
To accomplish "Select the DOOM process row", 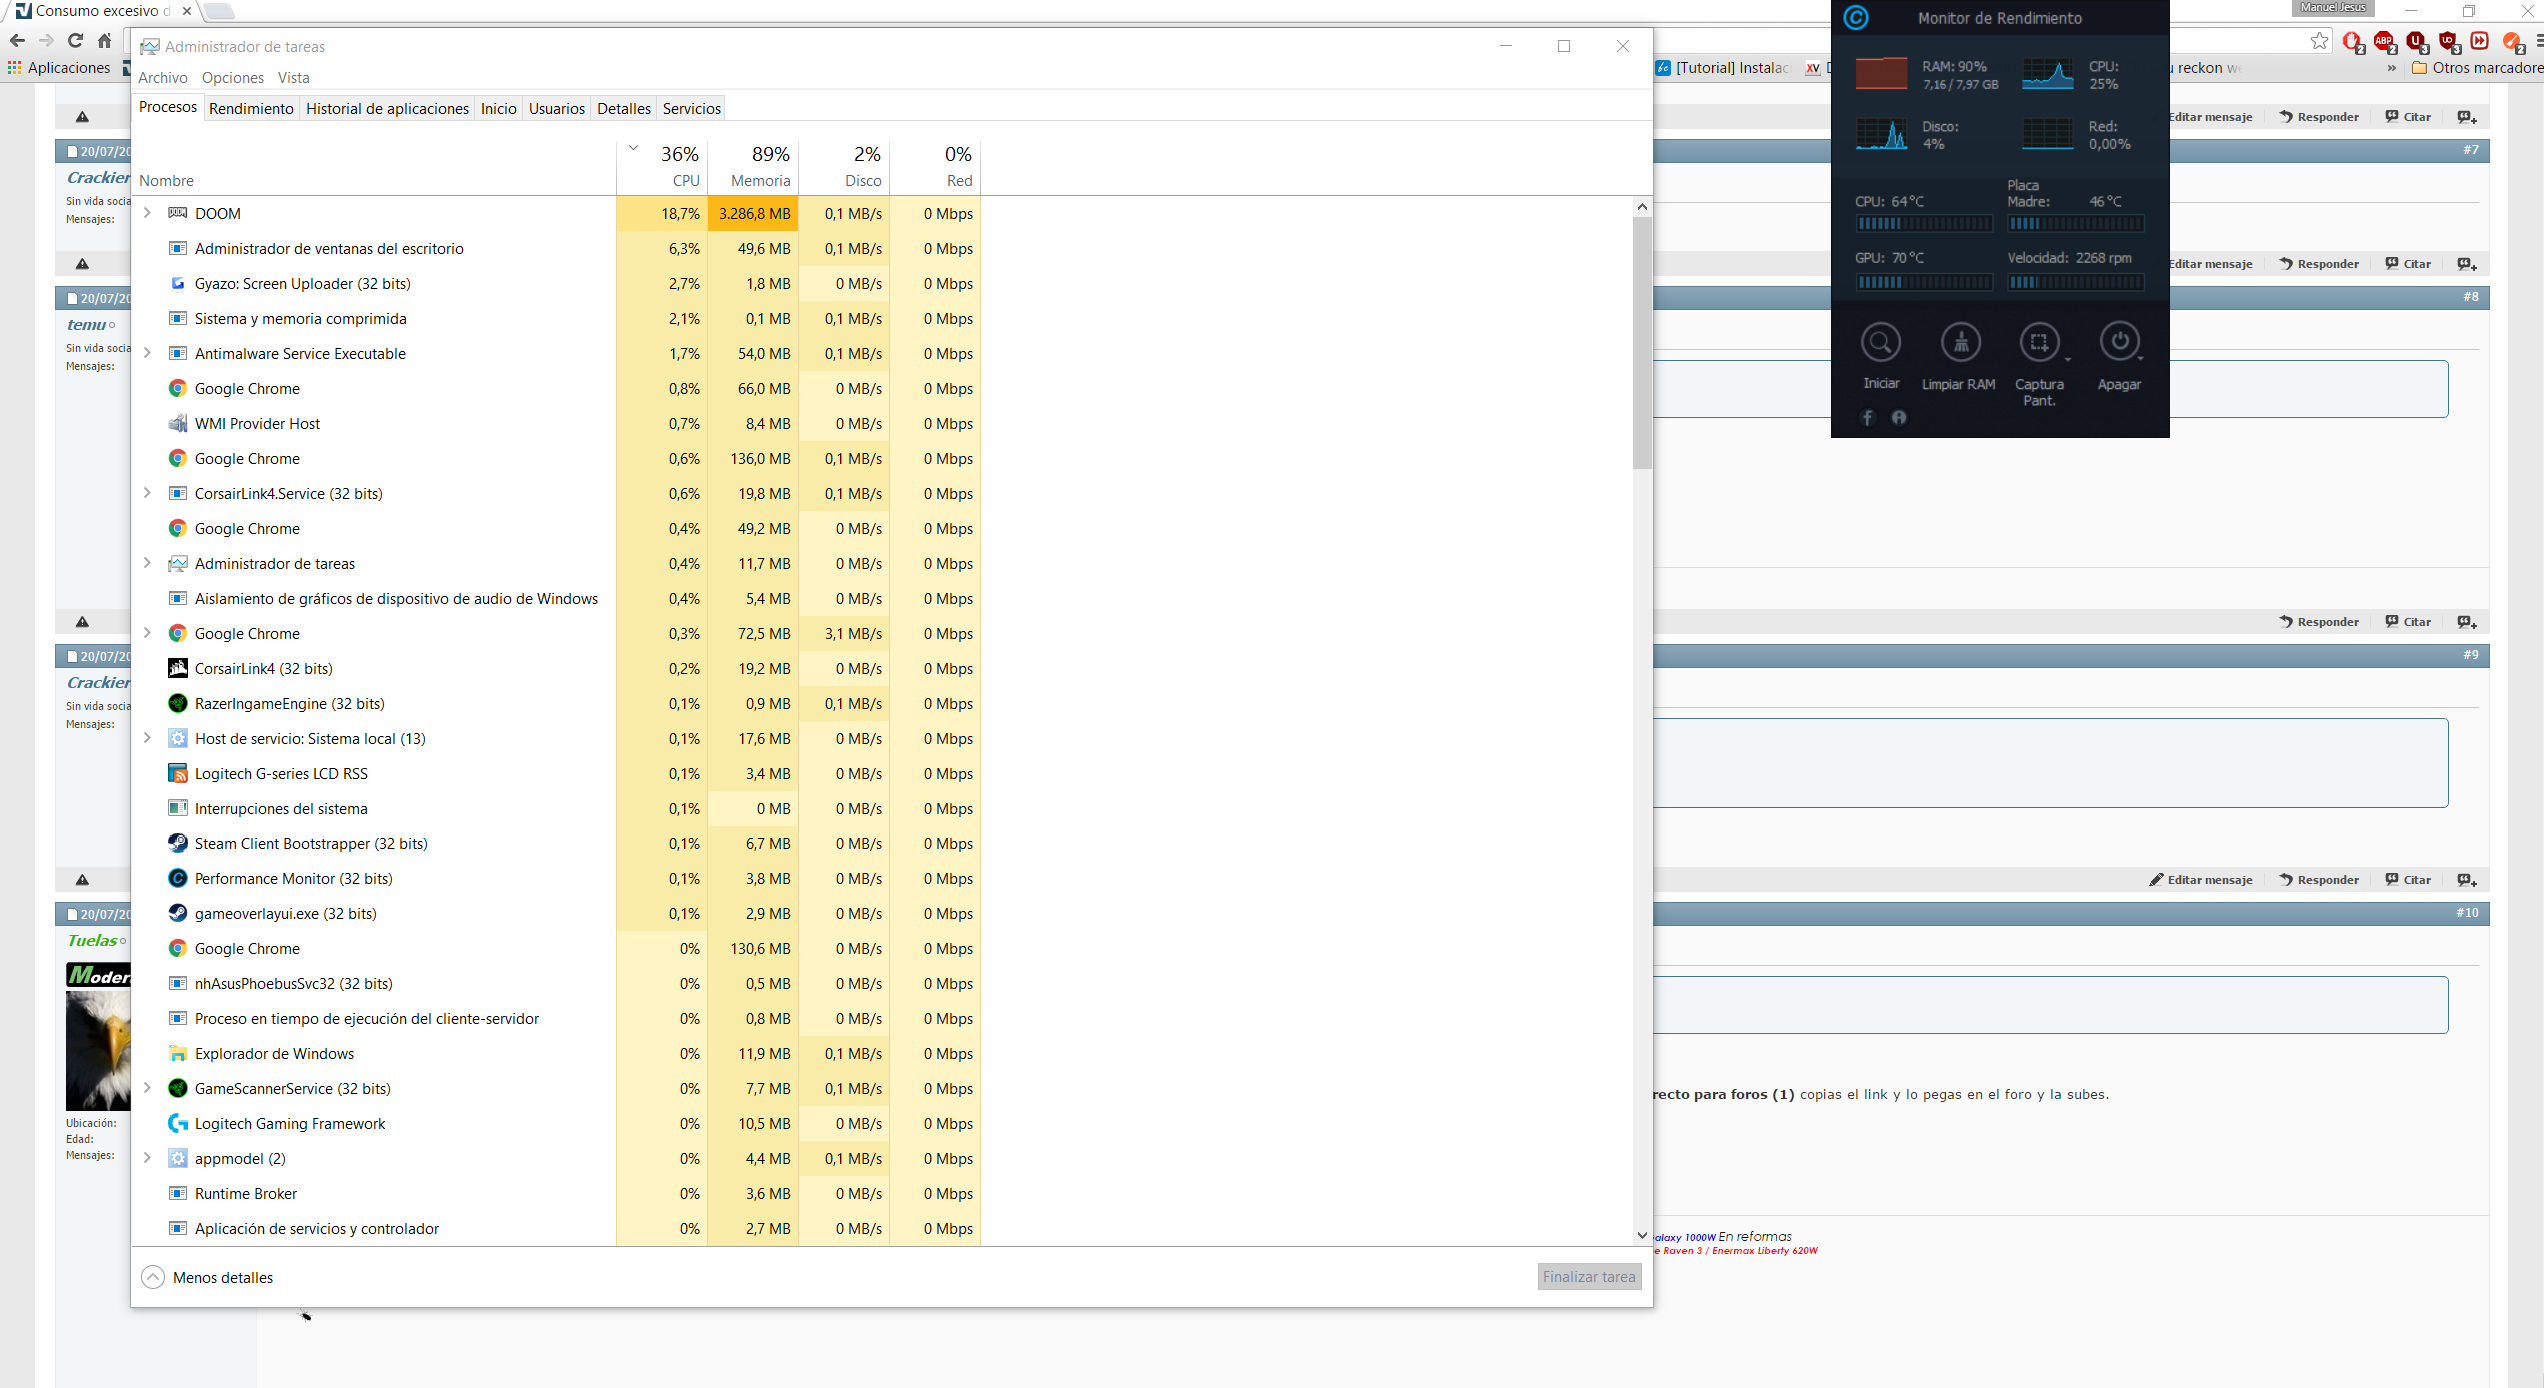I will tap(400, 214).
